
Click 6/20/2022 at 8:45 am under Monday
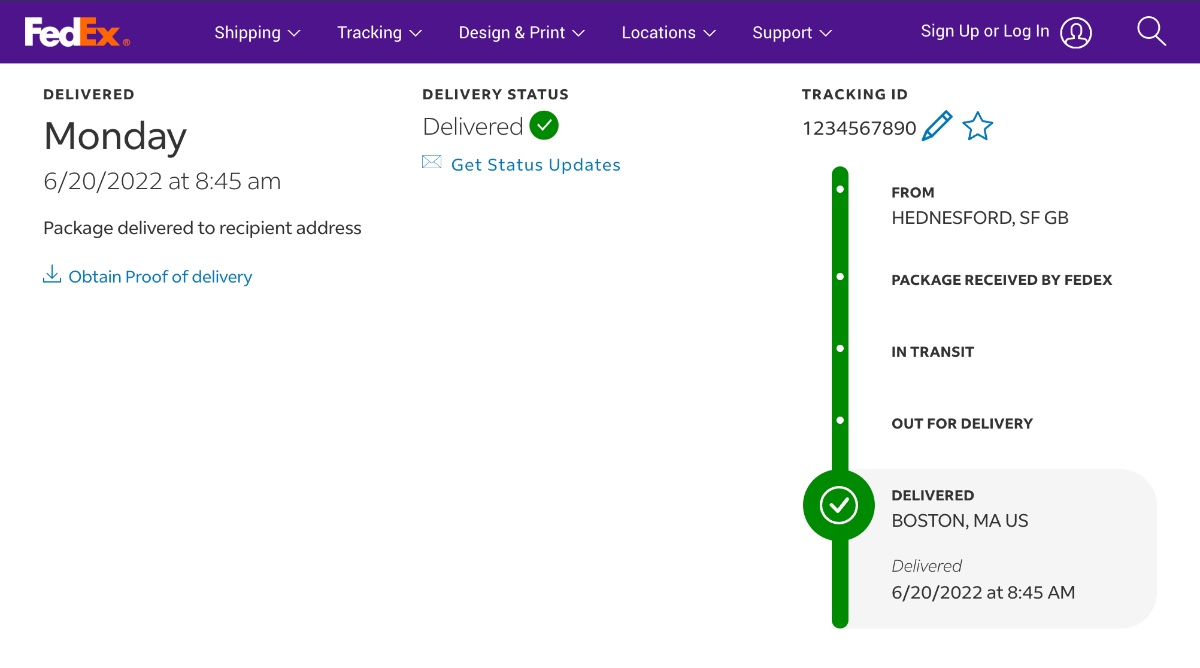click(162, 181)
